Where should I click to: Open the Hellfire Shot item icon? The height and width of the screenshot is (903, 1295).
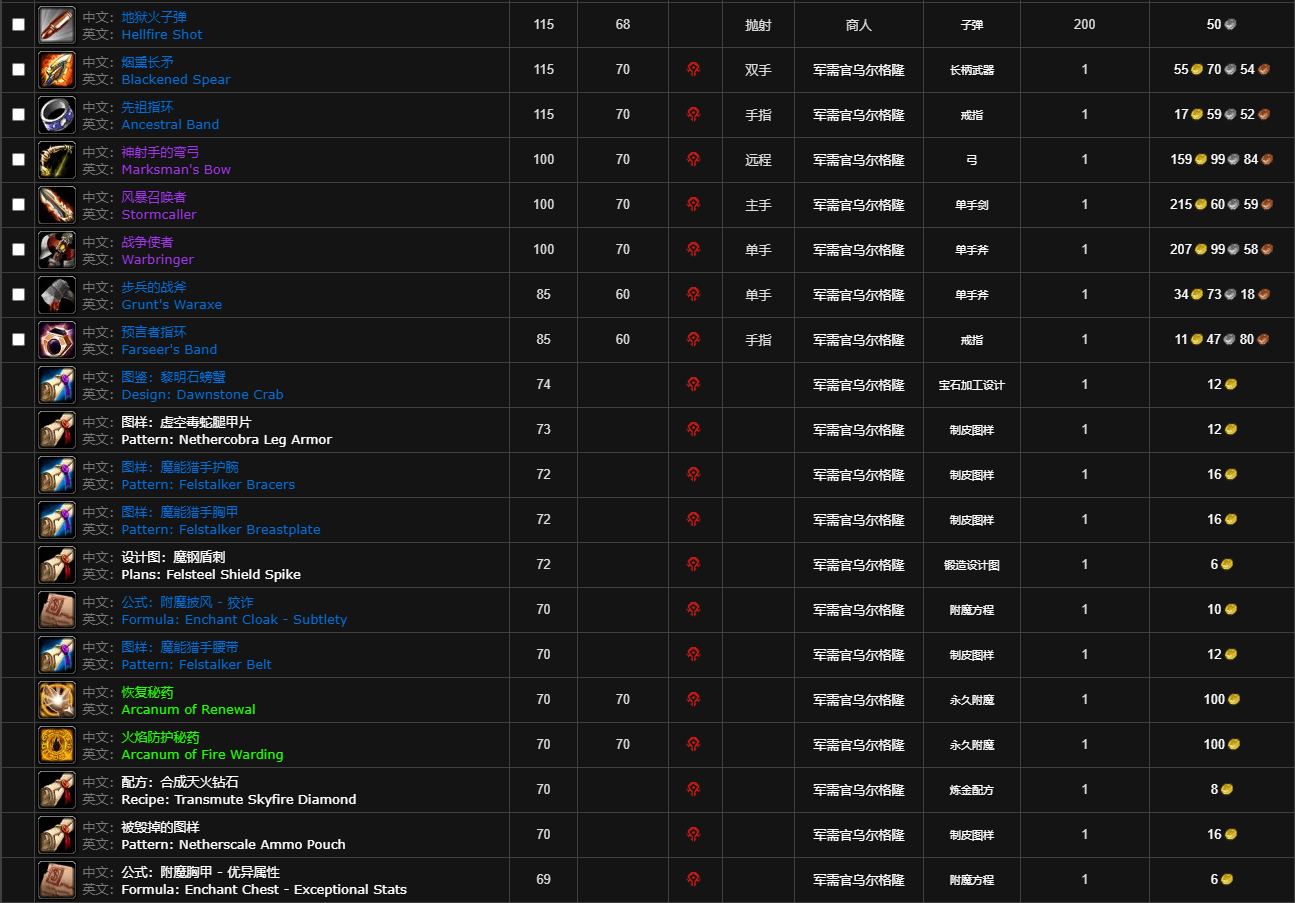pyautogui.click(x=57, y=25)
